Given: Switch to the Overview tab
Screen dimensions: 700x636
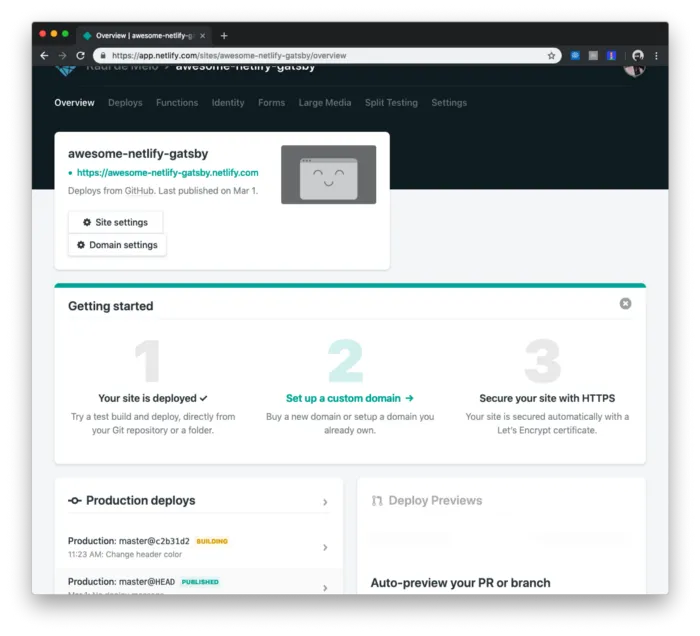Looking at the screenshot, I should 74,103.
